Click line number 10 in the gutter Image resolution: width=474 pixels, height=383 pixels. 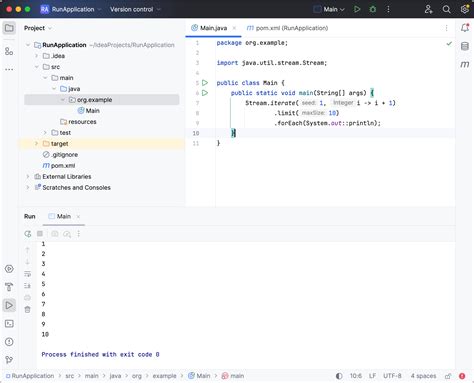(196, 133)
